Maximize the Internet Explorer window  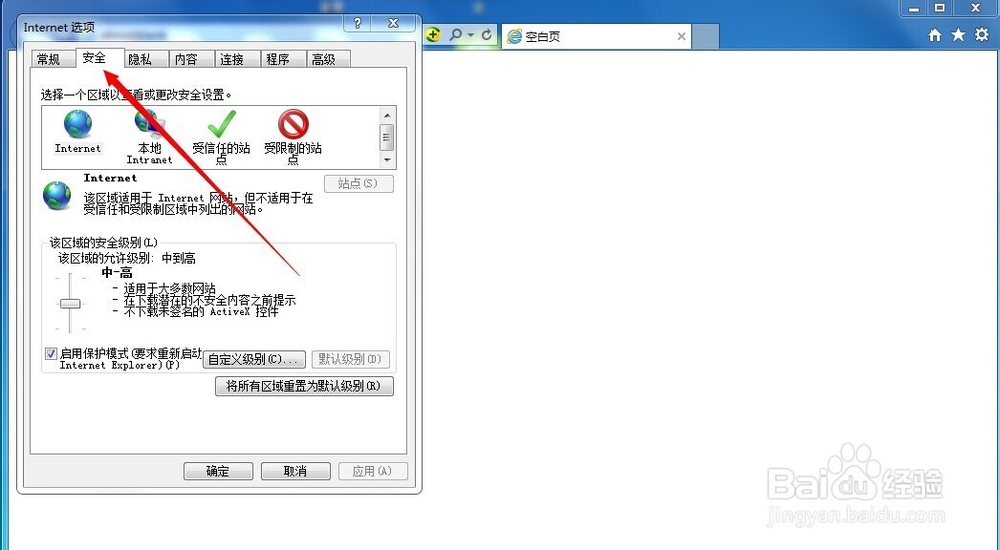[939, 8]
